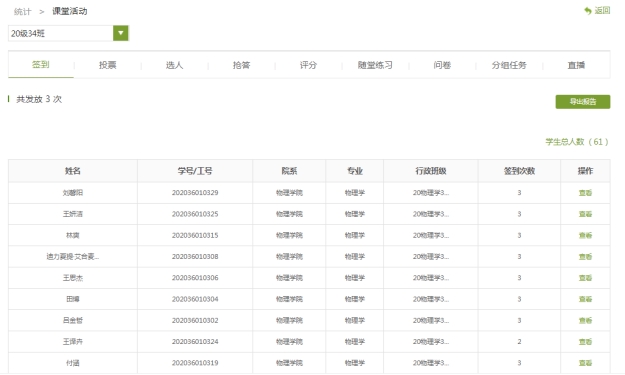
Task: Open the 随堂练习 tab
Action: coord(375,65)
